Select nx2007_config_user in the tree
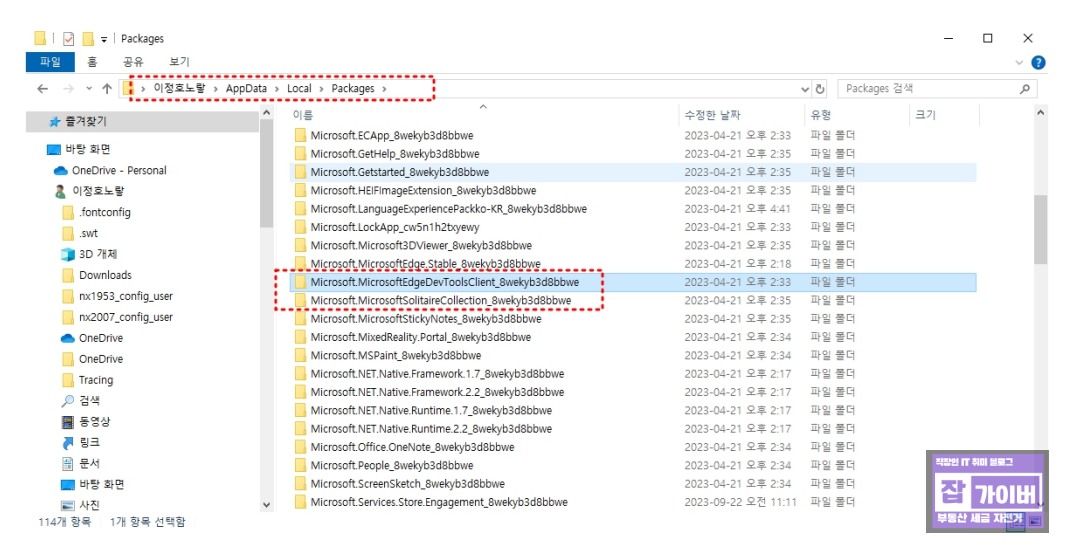The width and height of the screenshot is (1074, 558). pyautogui.click(x=125, y=317)
